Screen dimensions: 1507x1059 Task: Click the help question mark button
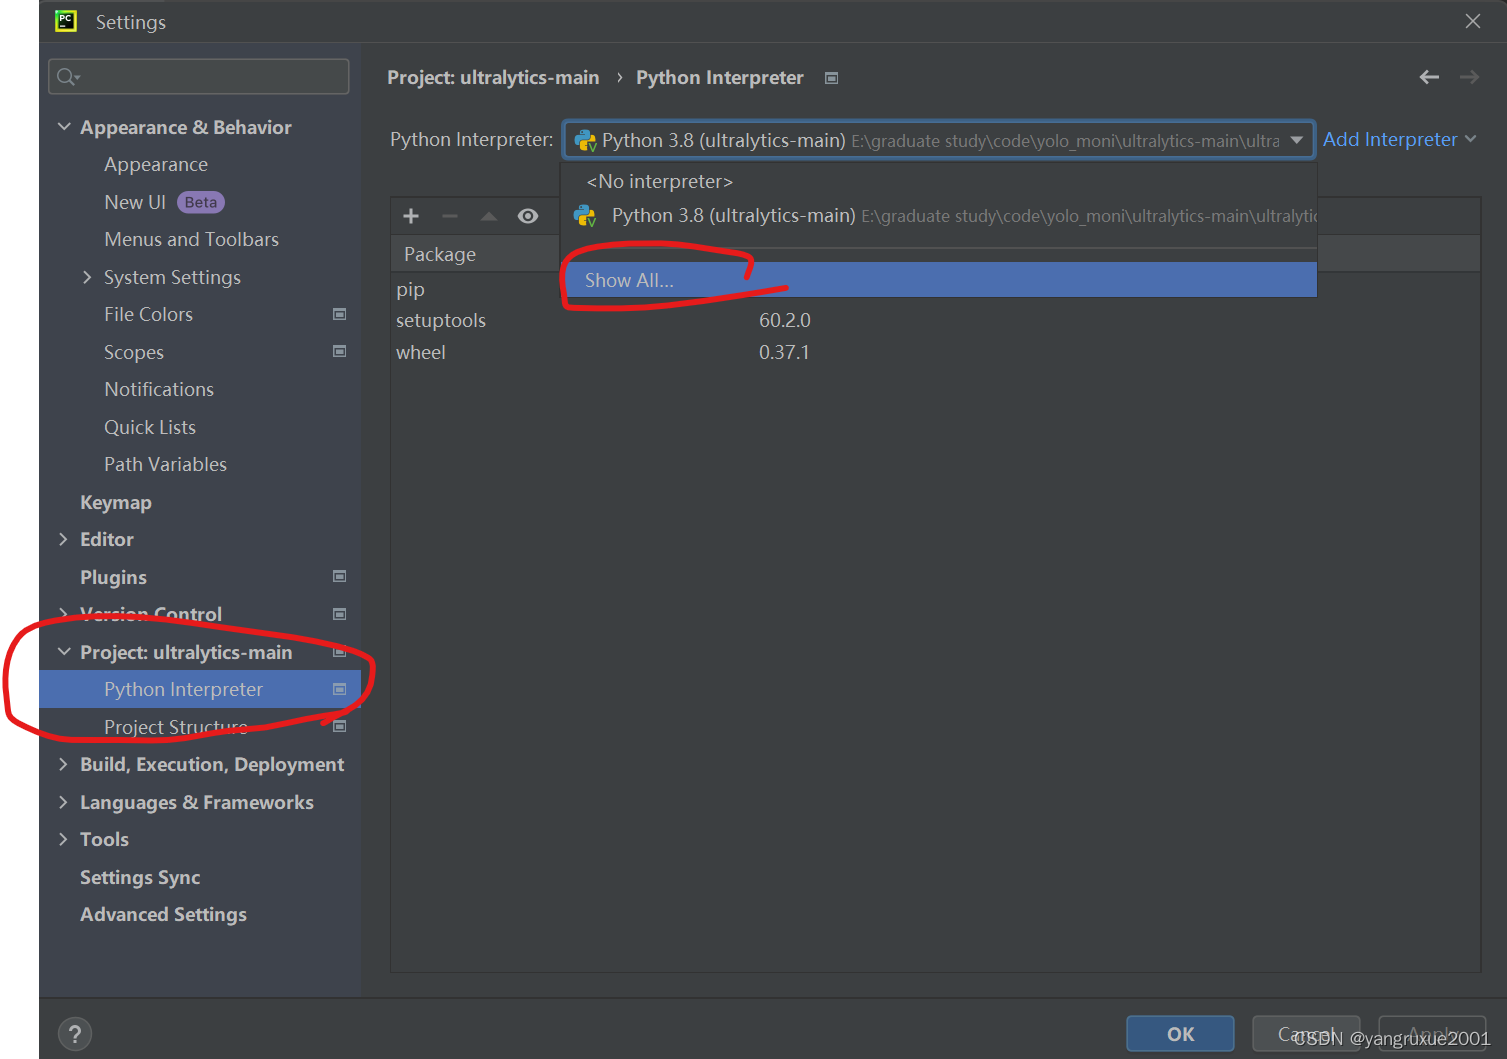[75, 1034]
